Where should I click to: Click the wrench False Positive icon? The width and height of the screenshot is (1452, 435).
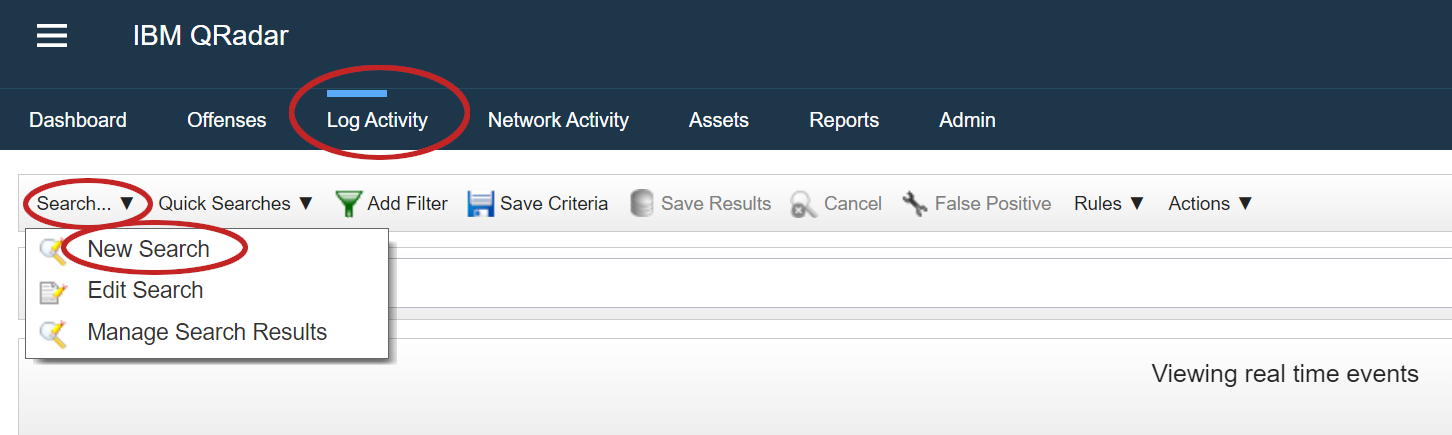[x=914, y=204]
